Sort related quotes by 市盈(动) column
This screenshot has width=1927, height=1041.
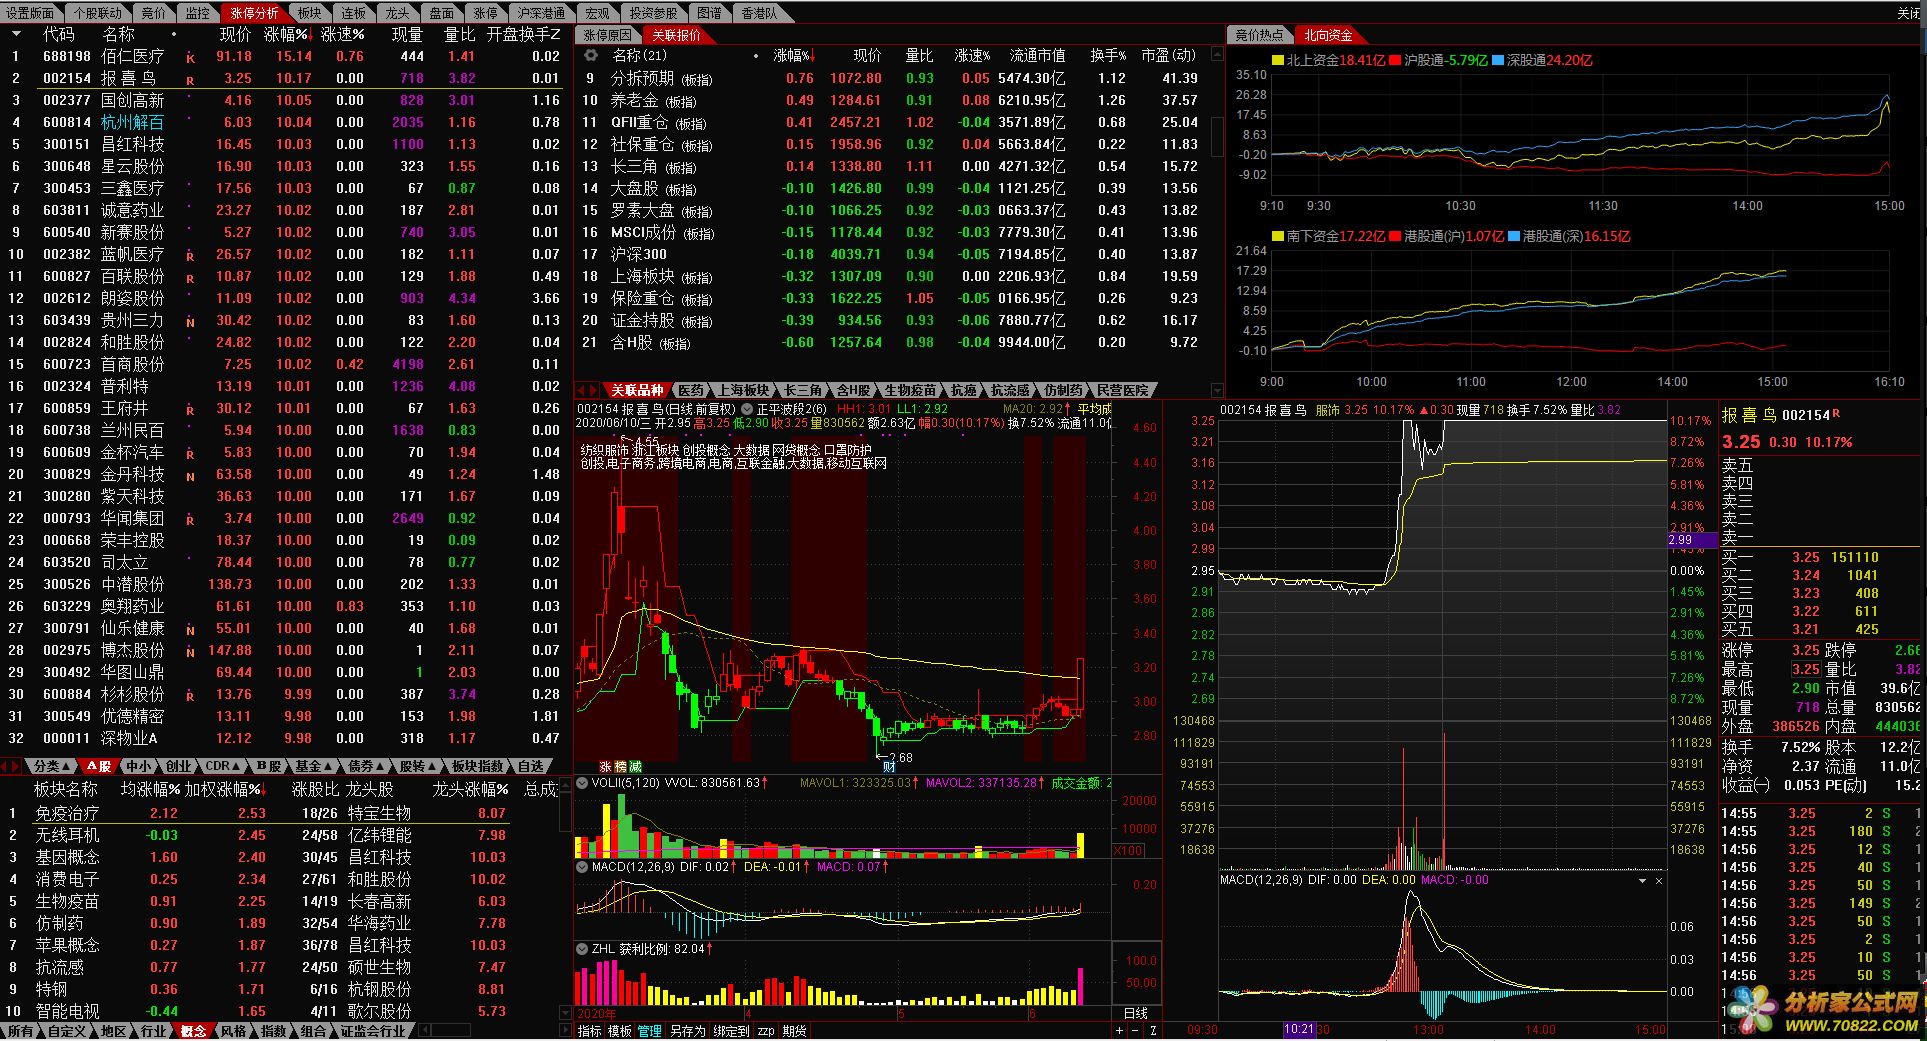(1169, 56)
